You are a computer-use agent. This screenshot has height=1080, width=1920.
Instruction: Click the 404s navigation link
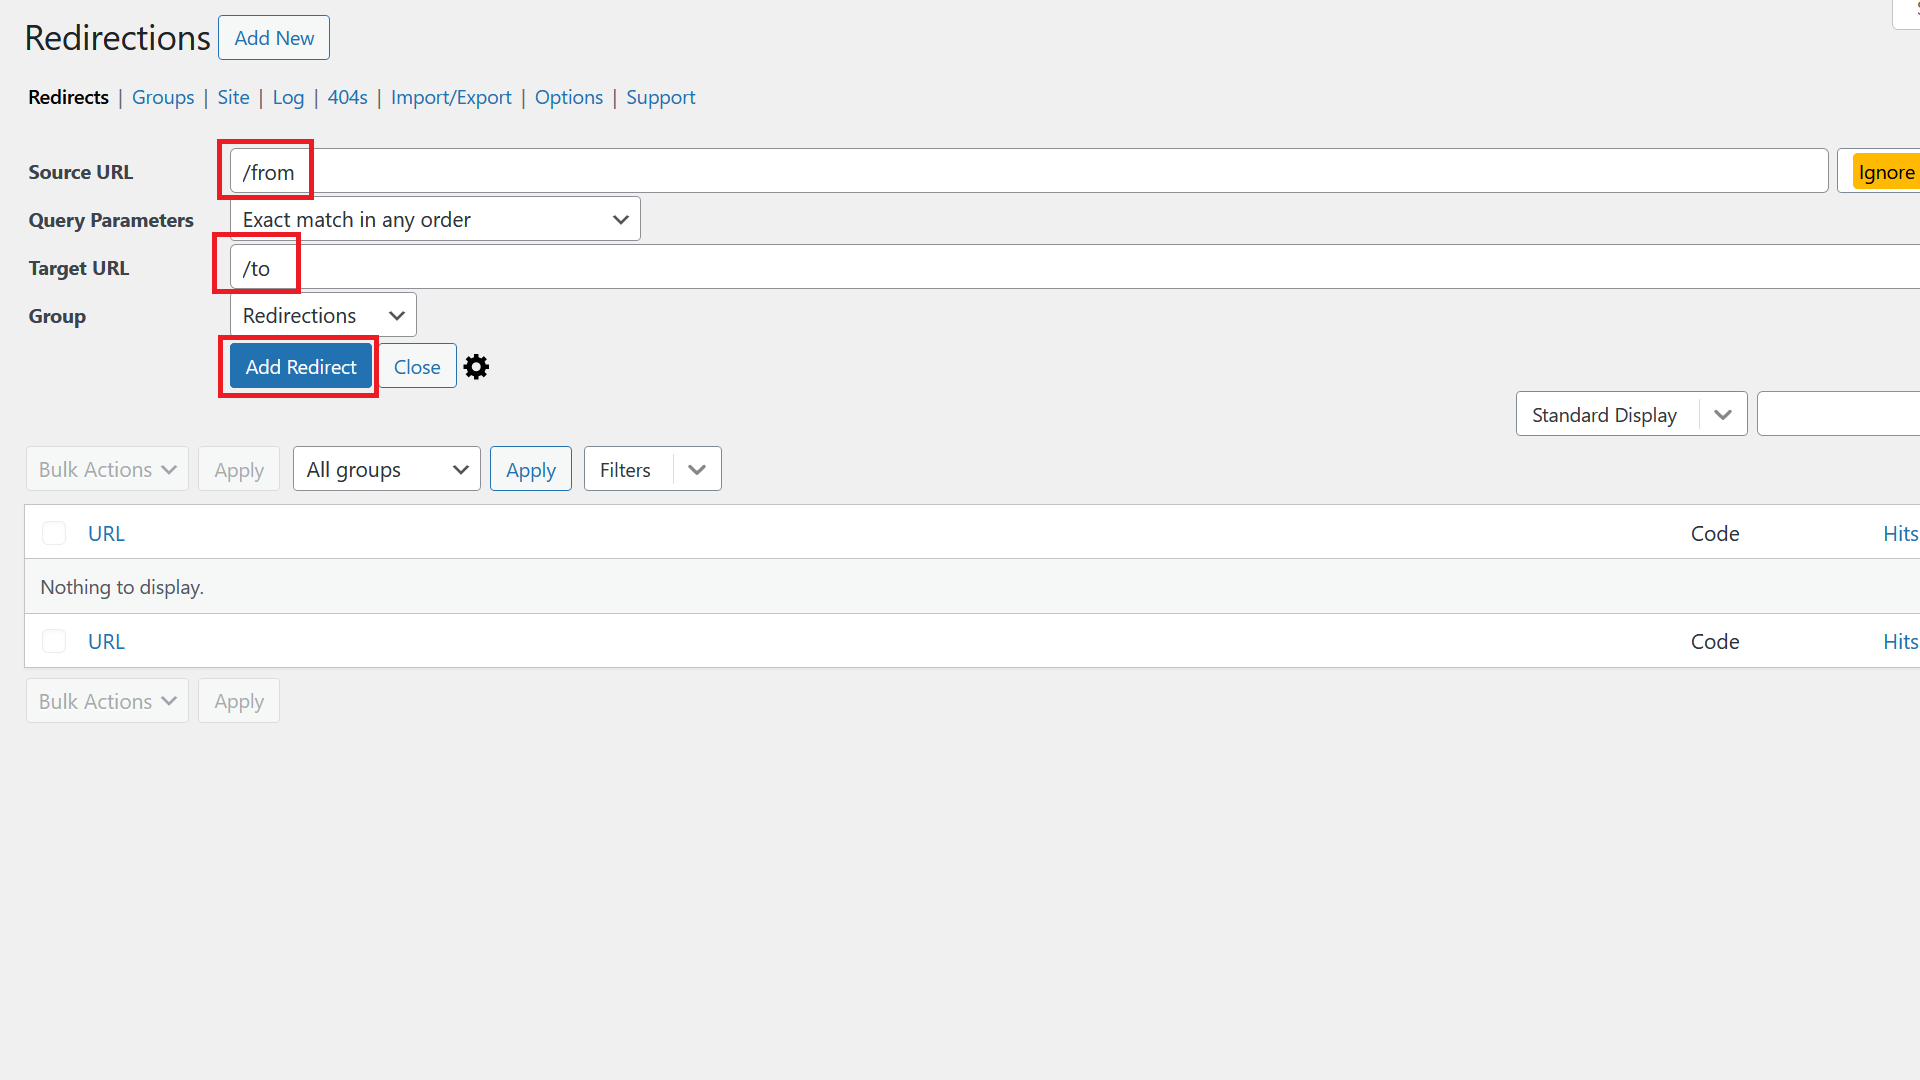[x=345, y=96]
